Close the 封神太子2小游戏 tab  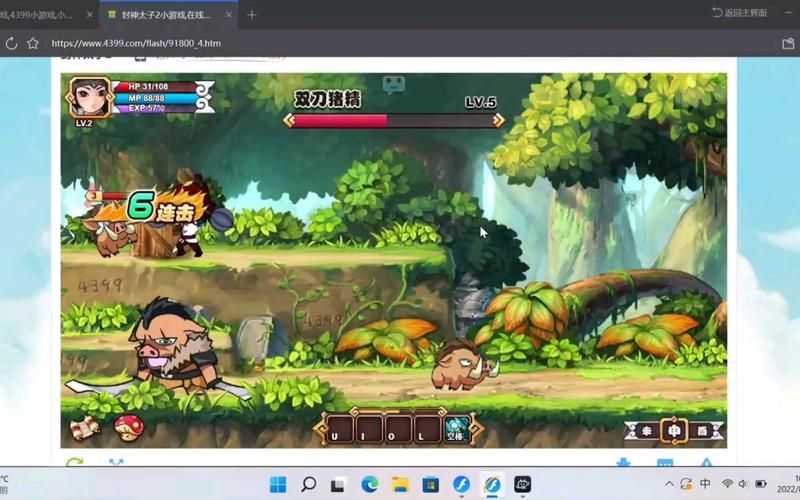[x=229, y=15]
